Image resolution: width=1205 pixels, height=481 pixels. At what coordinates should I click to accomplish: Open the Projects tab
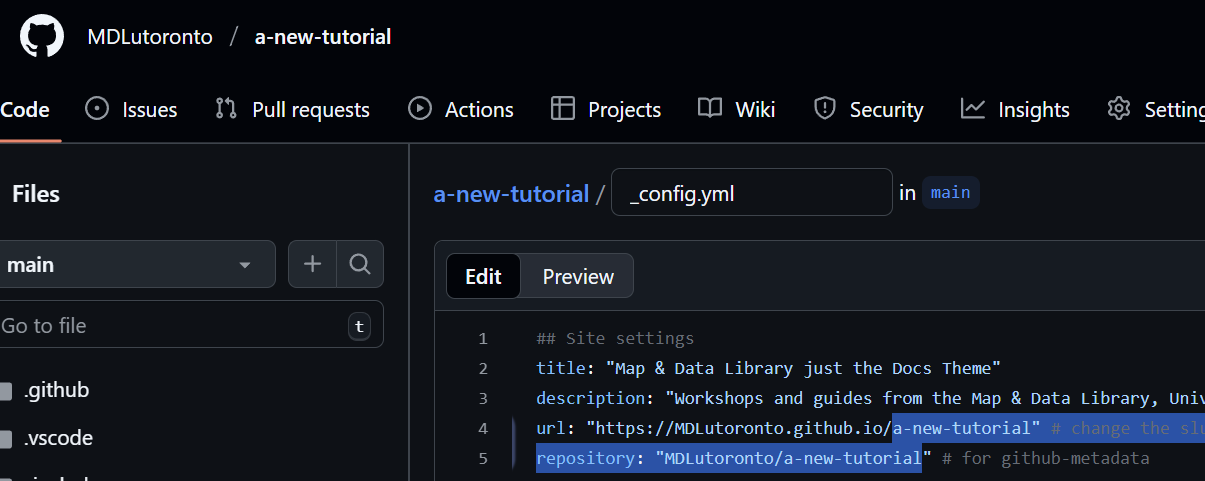[x=606, y=109]
